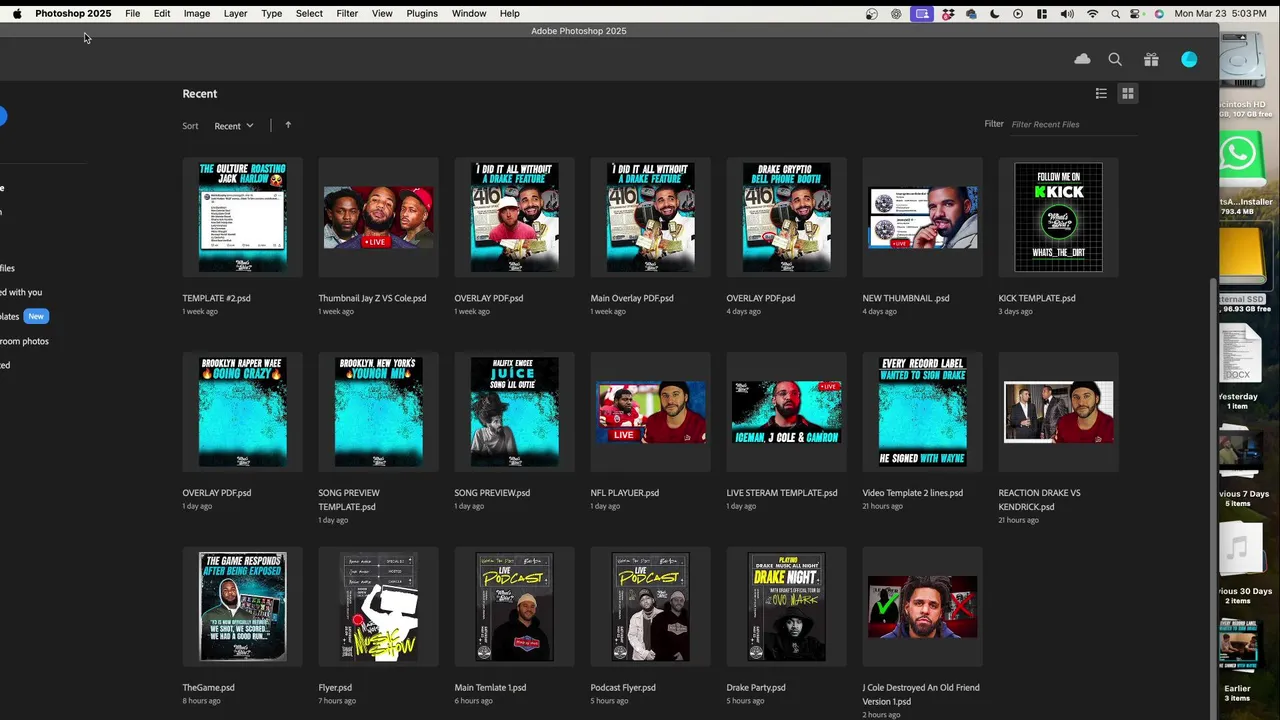The width and height of the screenshot is (1280, 720).
Task: Toggle Do Not Disturb moon icon
Action: point(994,13)
